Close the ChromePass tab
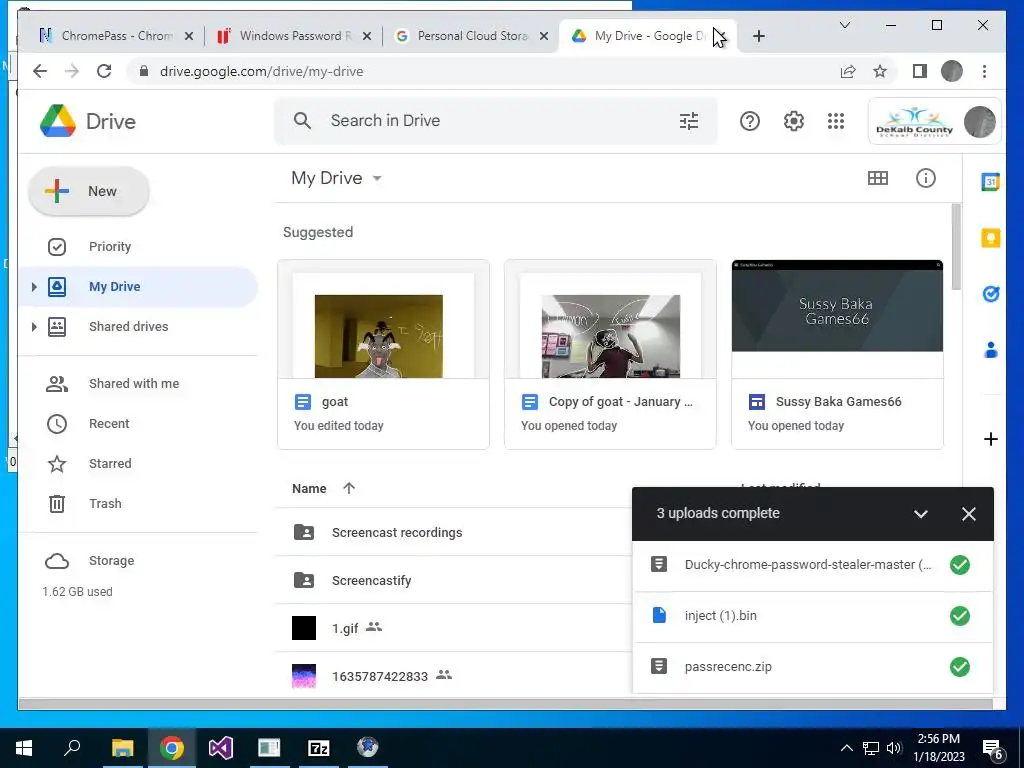The image size is (1024, 768). (189, 37)
